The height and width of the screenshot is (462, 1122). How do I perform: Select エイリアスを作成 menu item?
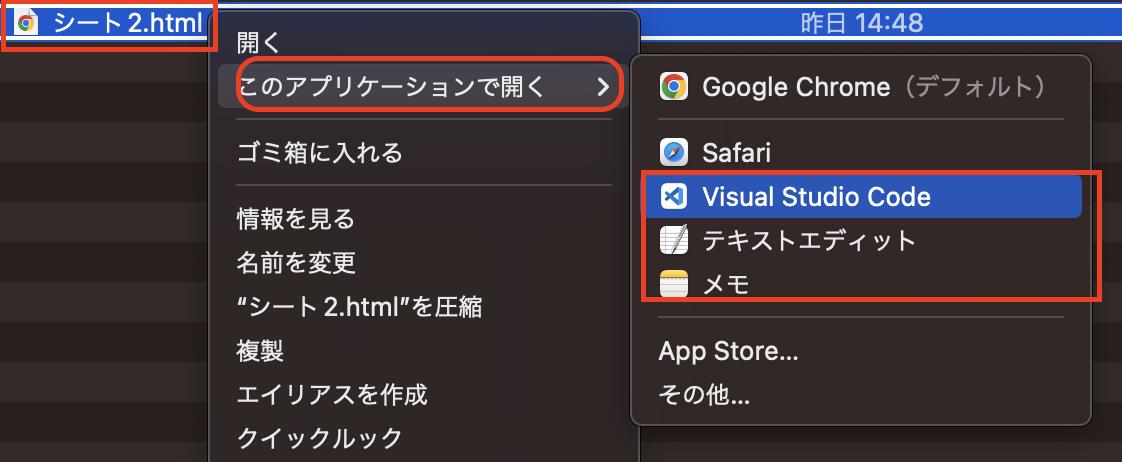click(332, 393)
